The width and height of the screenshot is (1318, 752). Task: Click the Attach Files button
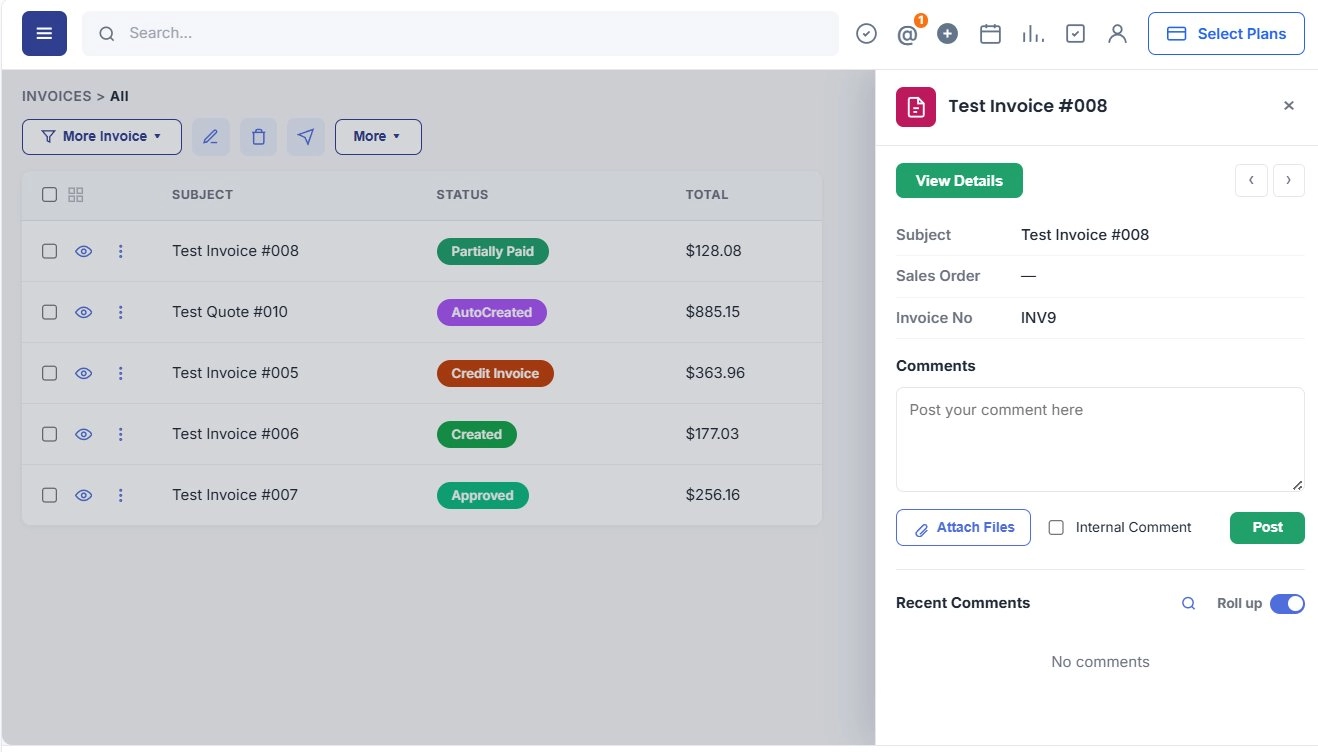point(963,528)
